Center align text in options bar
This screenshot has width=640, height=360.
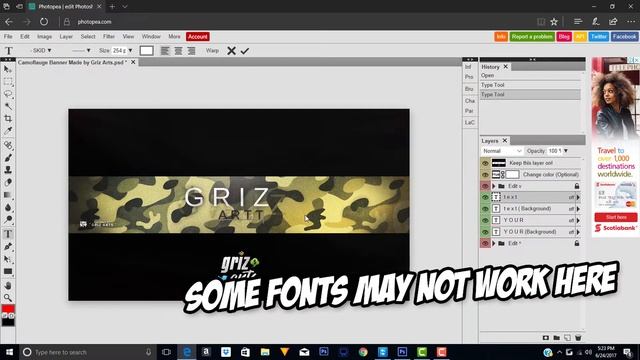(178, 51)
